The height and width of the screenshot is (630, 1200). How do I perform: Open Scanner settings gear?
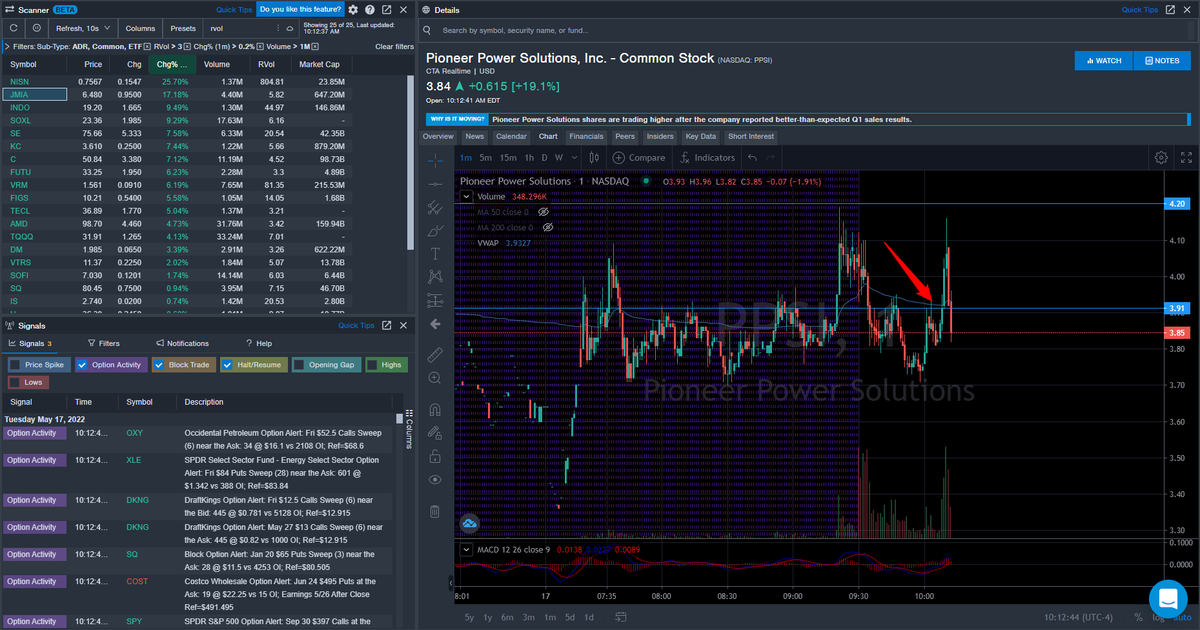(x=353, y=9)
